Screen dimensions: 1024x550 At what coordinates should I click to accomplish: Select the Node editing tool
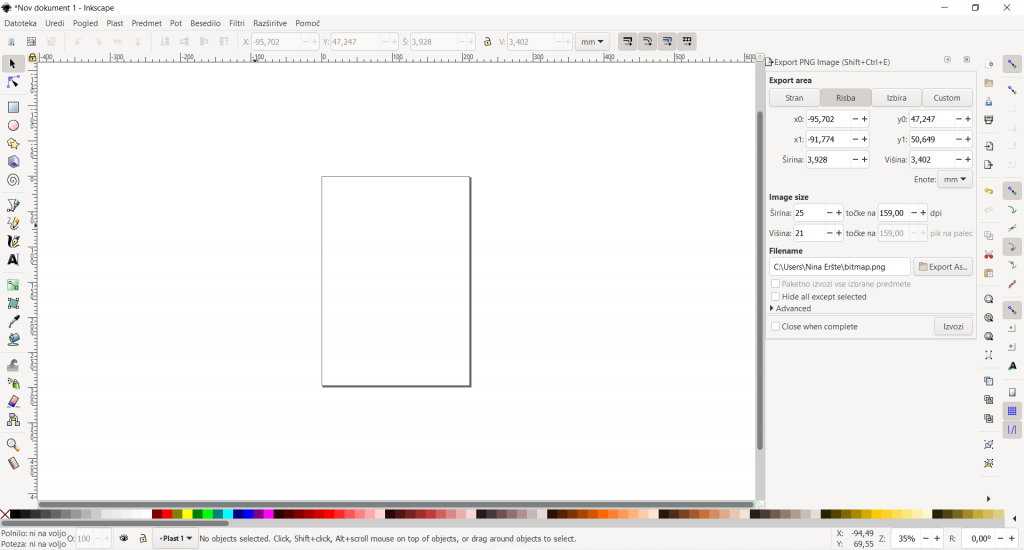coord(12,82)
